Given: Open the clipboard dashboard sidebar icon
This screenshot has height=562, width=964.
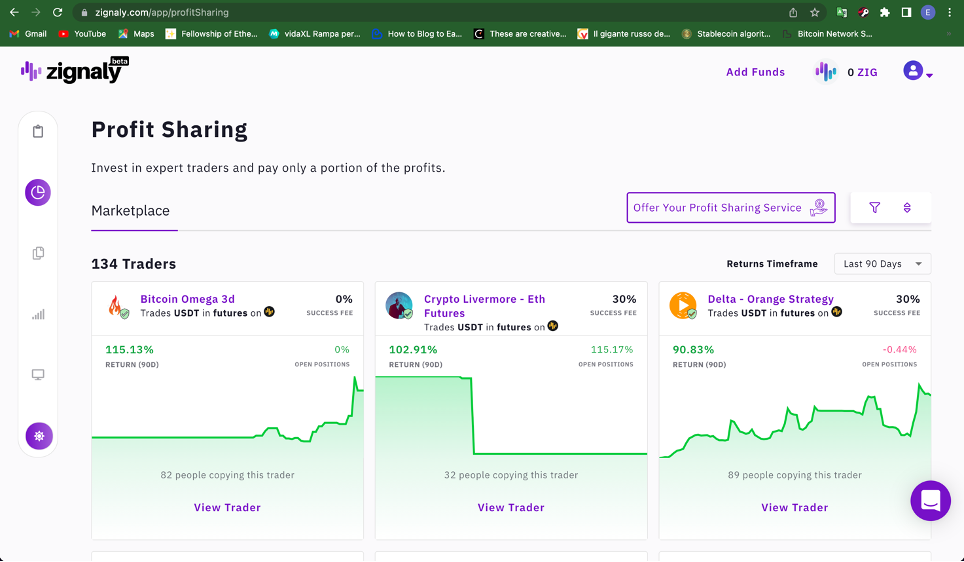Looking at the screenshot, I should [x=38, y=132].
